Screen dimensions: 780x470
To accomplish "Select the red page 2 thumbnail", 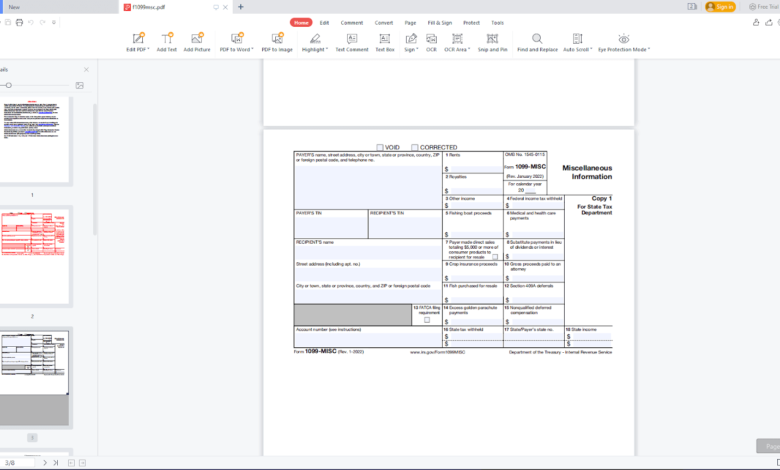I will (34, 256).
